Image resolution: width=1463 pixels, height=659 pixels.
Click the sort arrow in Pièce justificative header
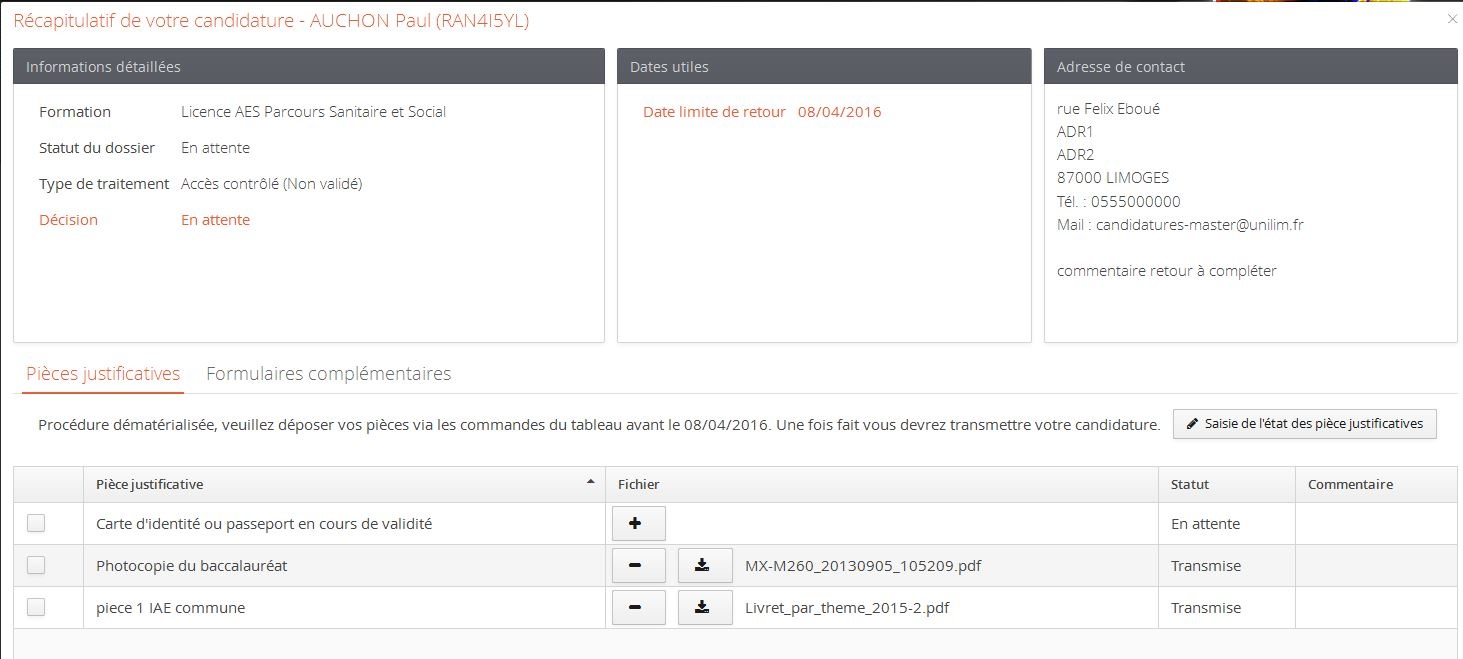click(590, 483)
